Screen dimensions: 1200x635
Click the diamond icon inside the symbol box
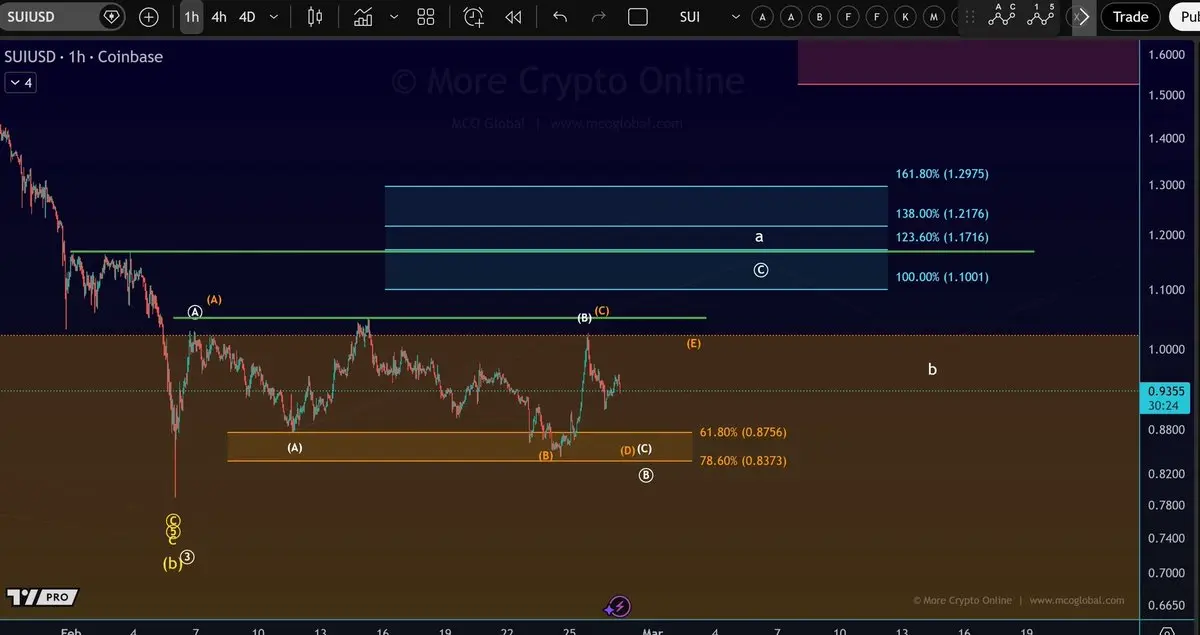pos(110,17)
